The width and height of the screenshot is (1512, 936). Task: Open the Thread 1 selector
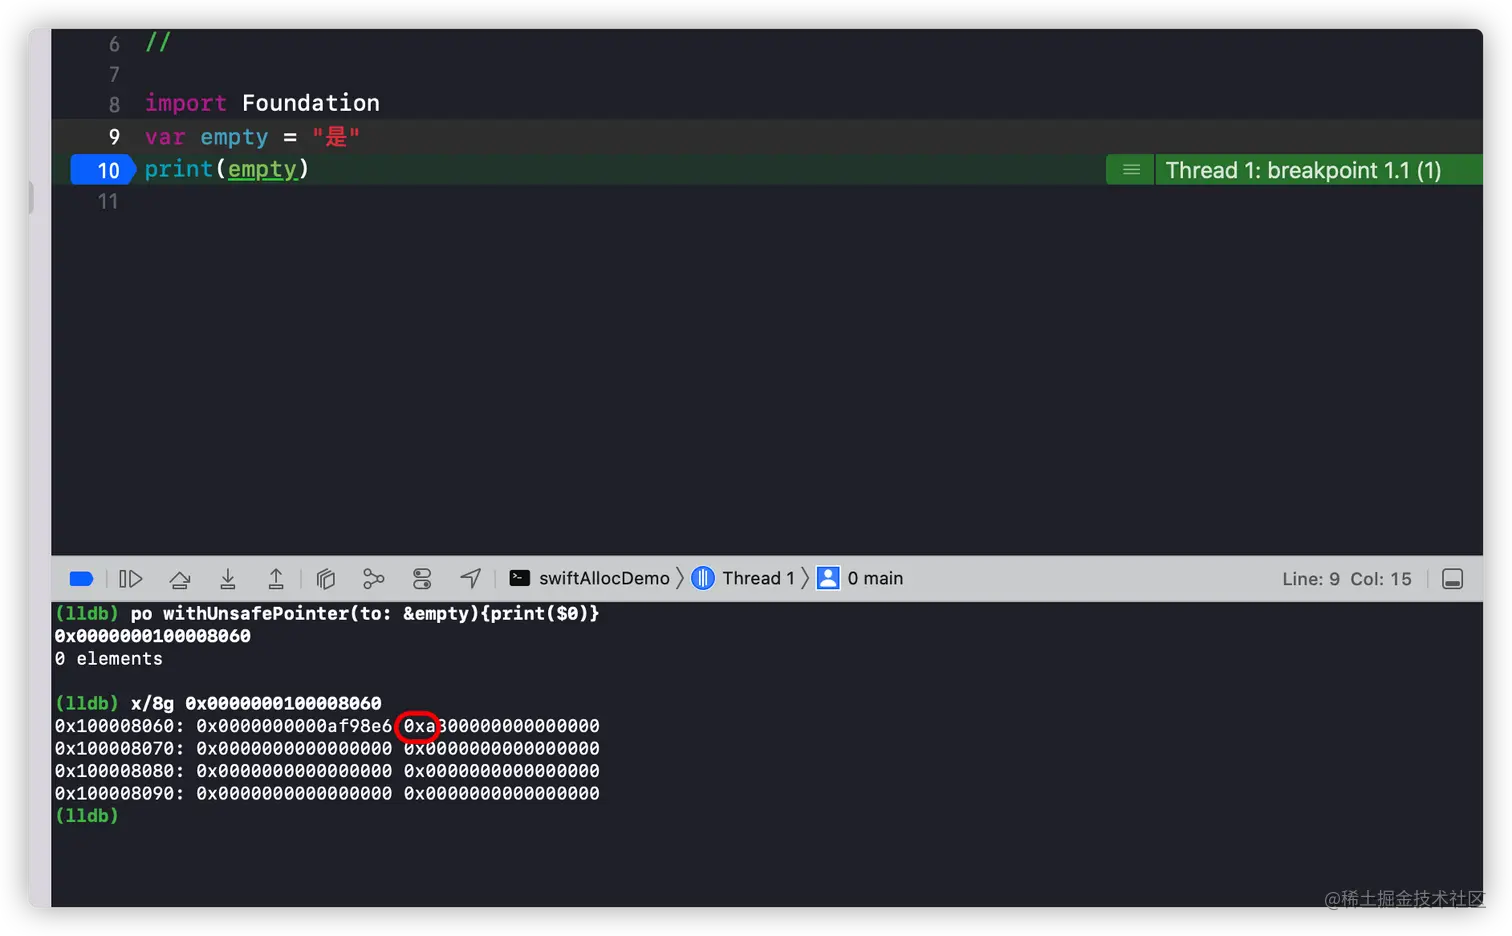[x=744, y=578]
